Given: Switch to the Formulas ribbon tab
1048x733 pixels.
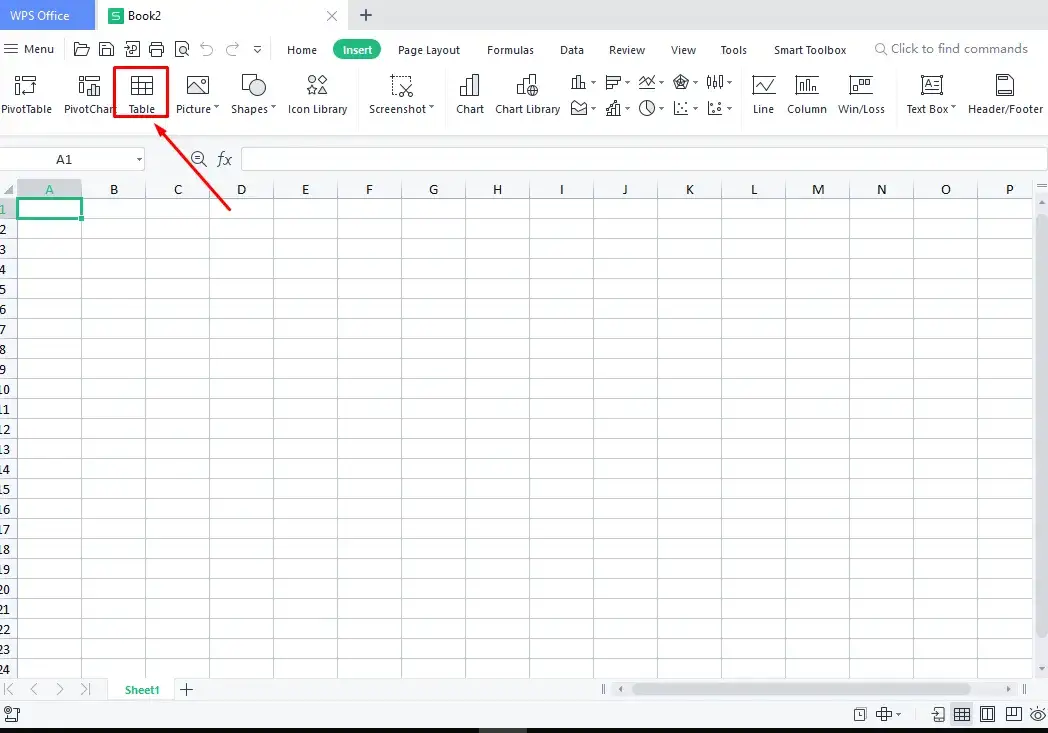Looking at the screenshot, I should [510, 49].
